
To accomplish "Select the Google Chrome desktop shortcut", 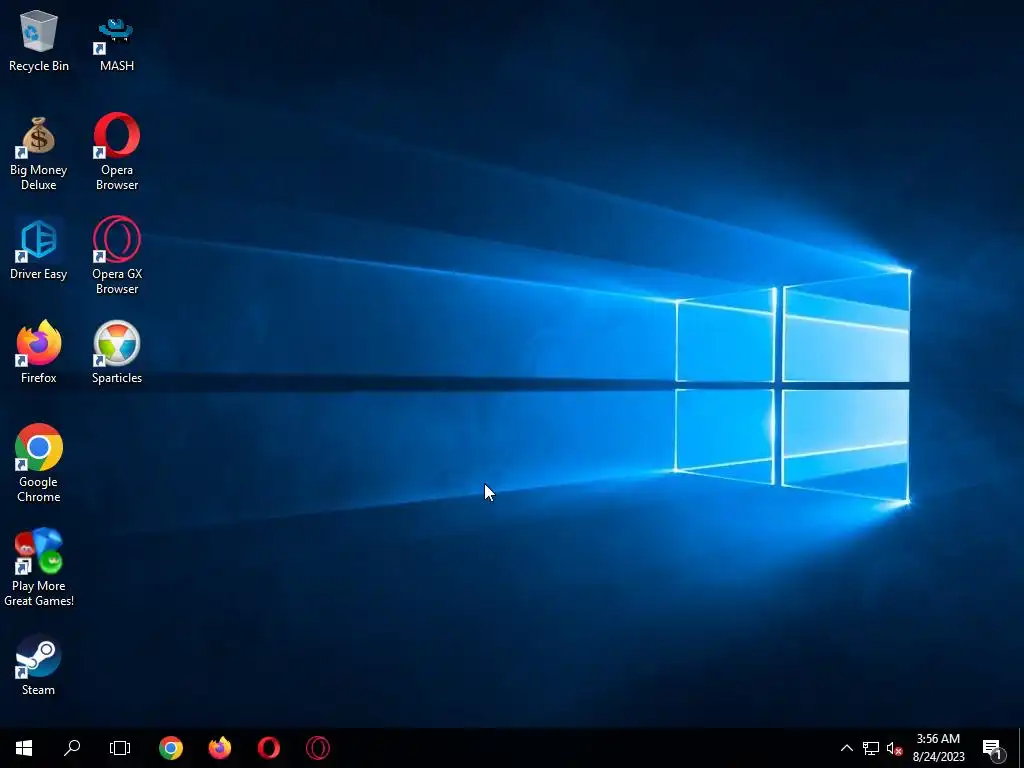I will tap(39, 464).
